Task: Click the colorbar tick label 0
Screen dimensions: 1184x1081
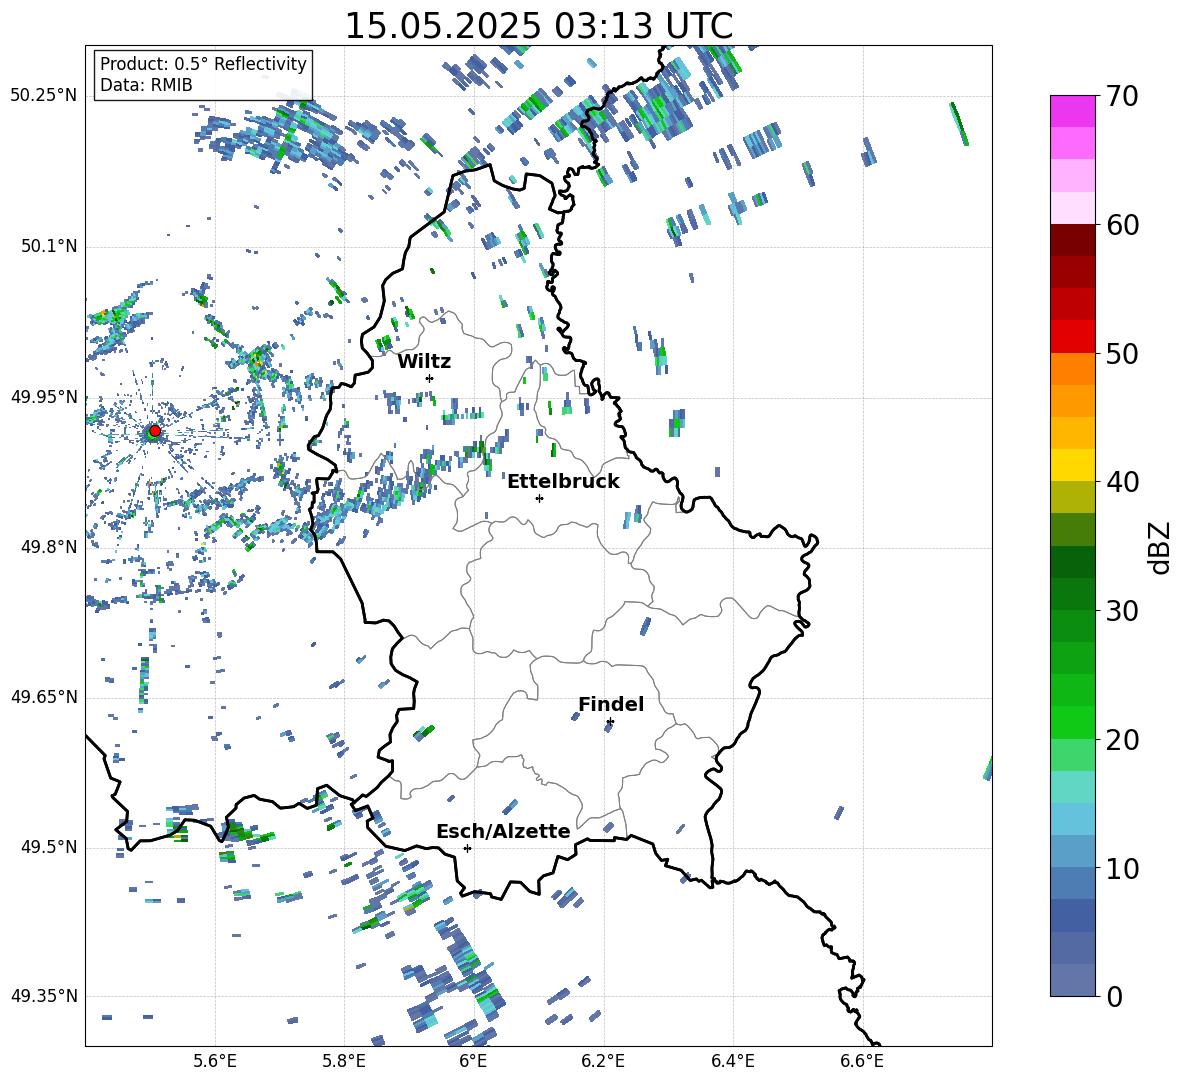Action: point(1114,997)
